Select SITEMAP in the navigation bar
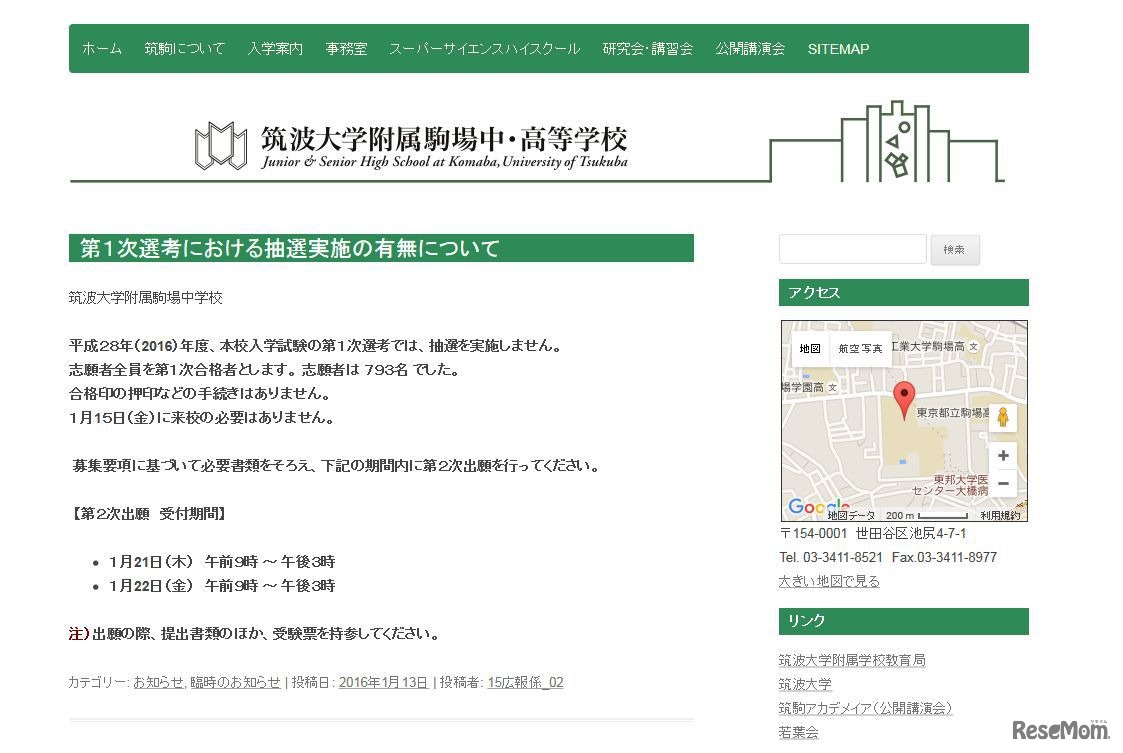The height and width of the screenshot is (753, 1123). coord(838,48)
